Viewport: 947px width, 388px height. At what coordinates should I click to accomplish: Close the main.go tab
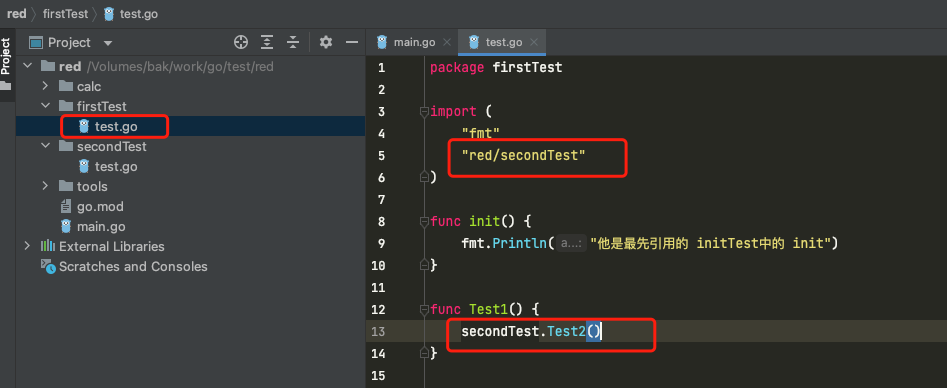point(447,42)
